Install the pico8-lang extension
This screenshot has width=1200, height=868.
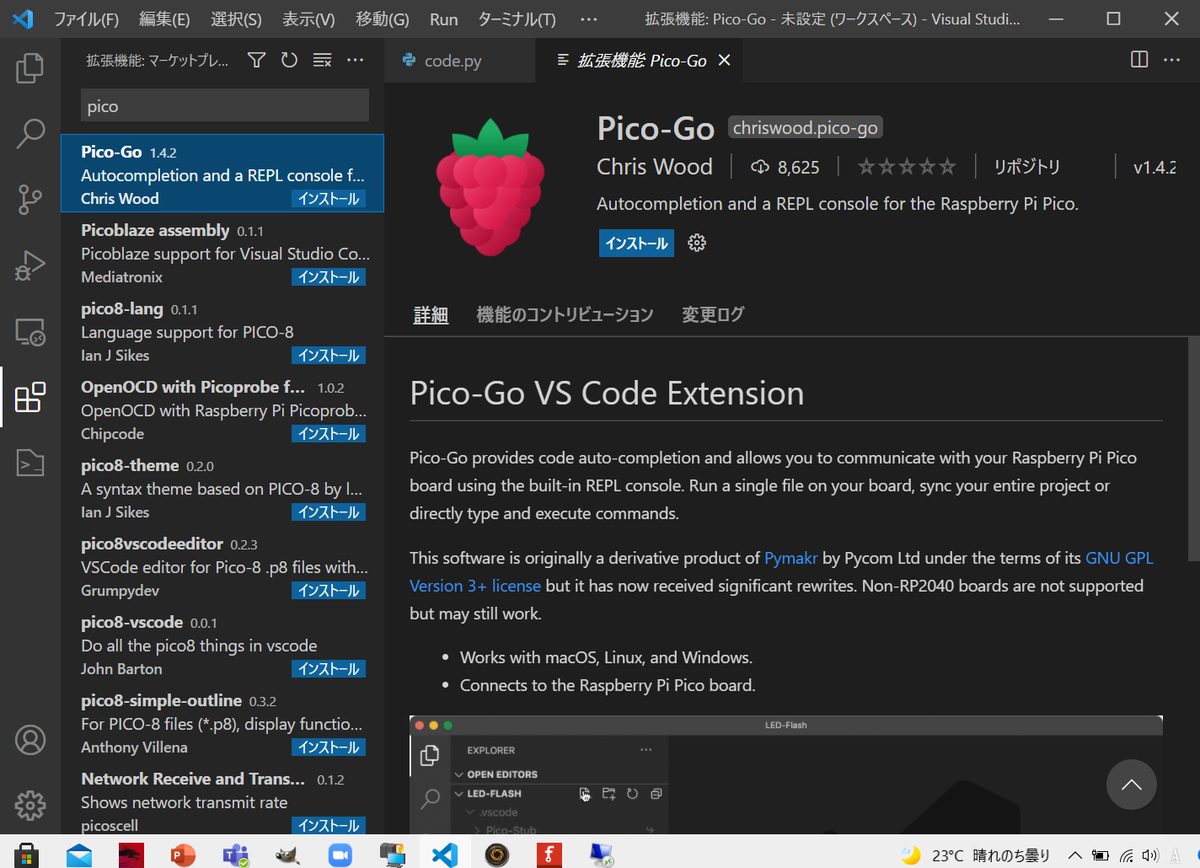[329, 355]
